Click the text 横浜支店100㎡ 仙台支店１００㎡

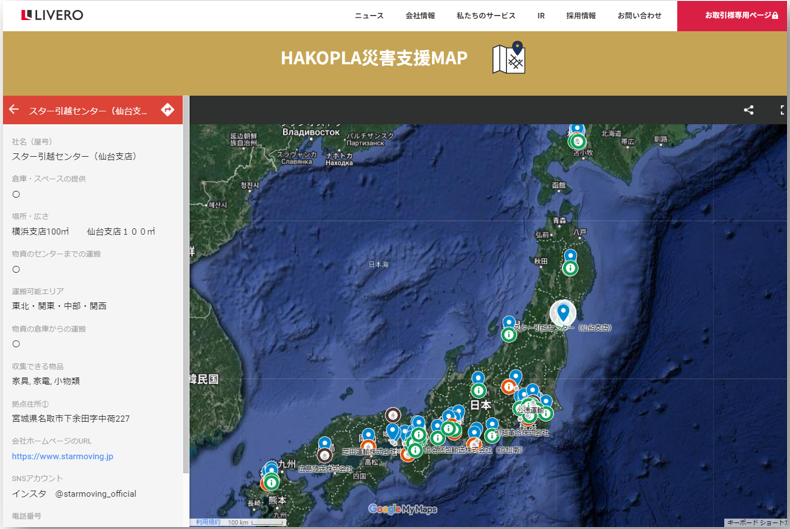coord(84,232)
